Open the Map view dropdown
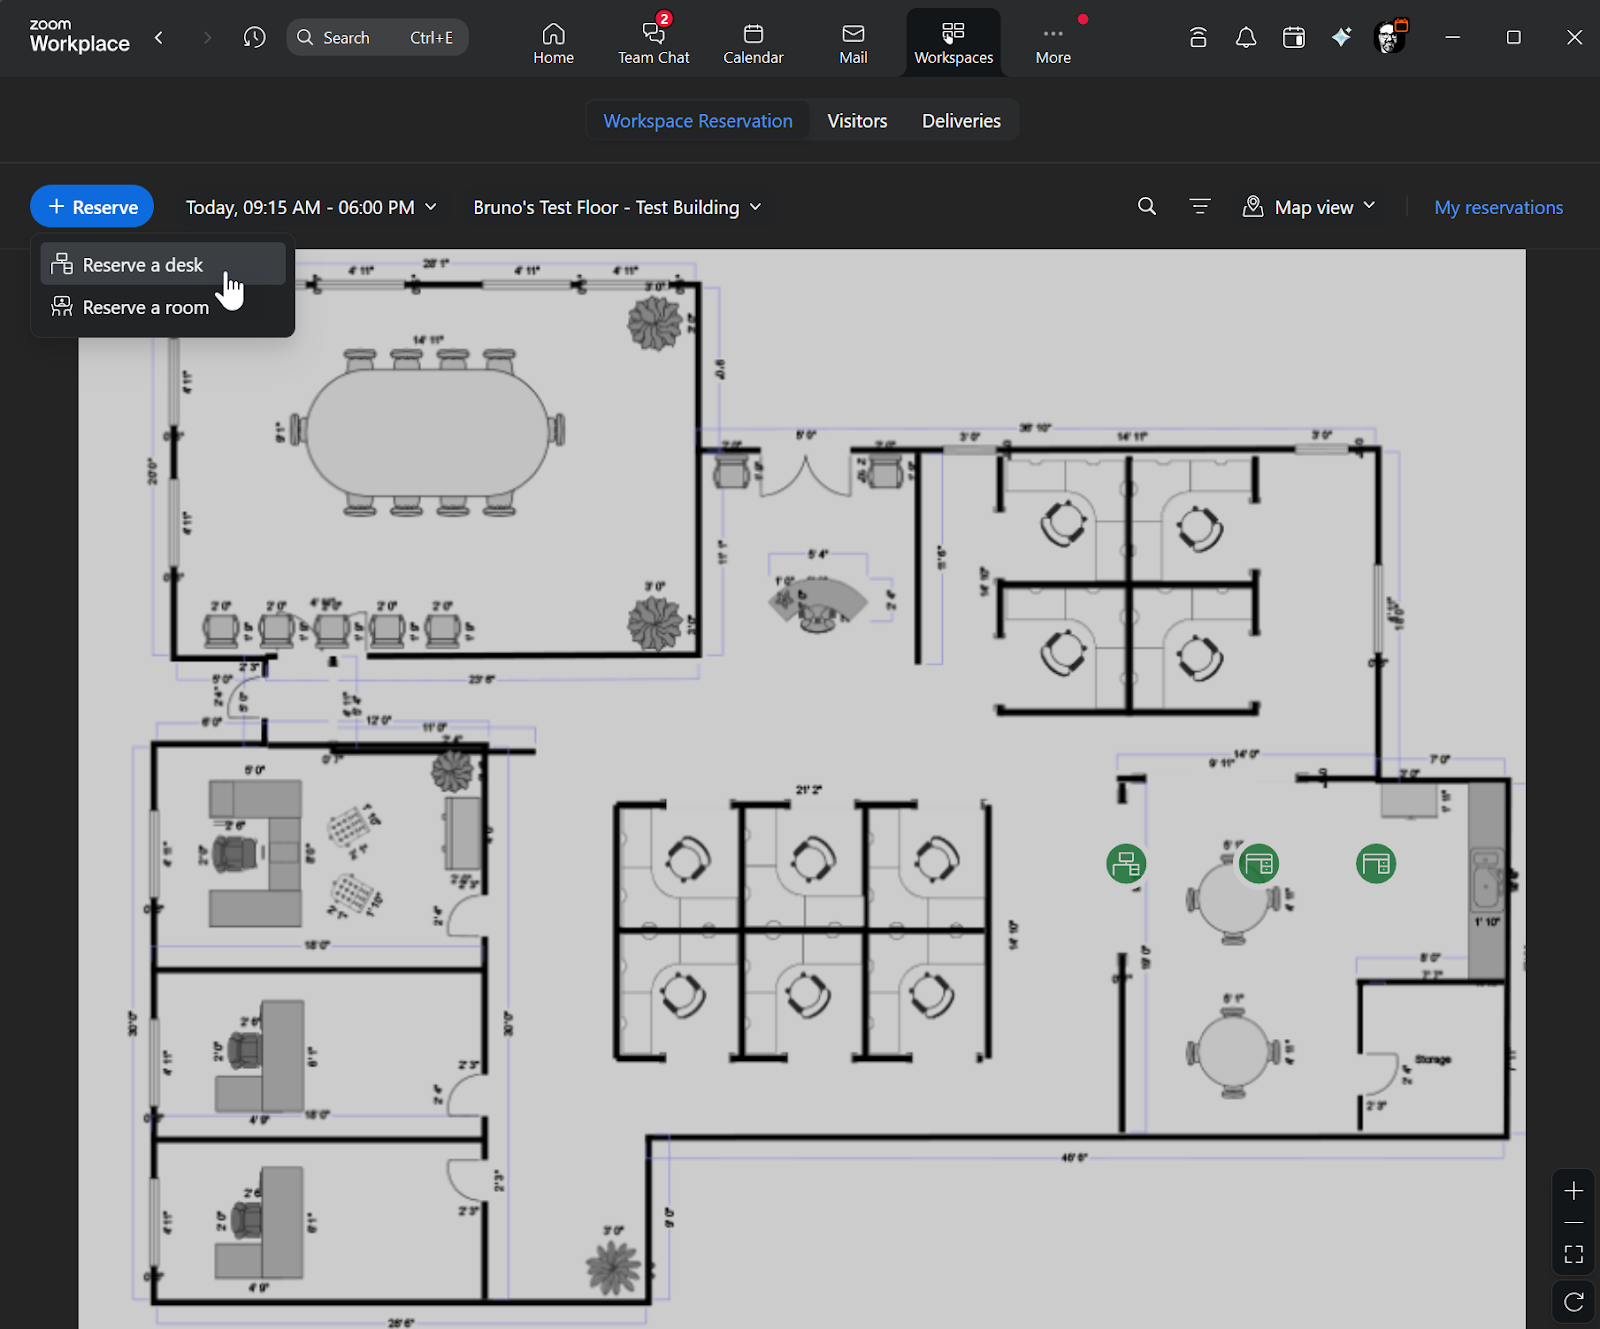 (1309, 207)
